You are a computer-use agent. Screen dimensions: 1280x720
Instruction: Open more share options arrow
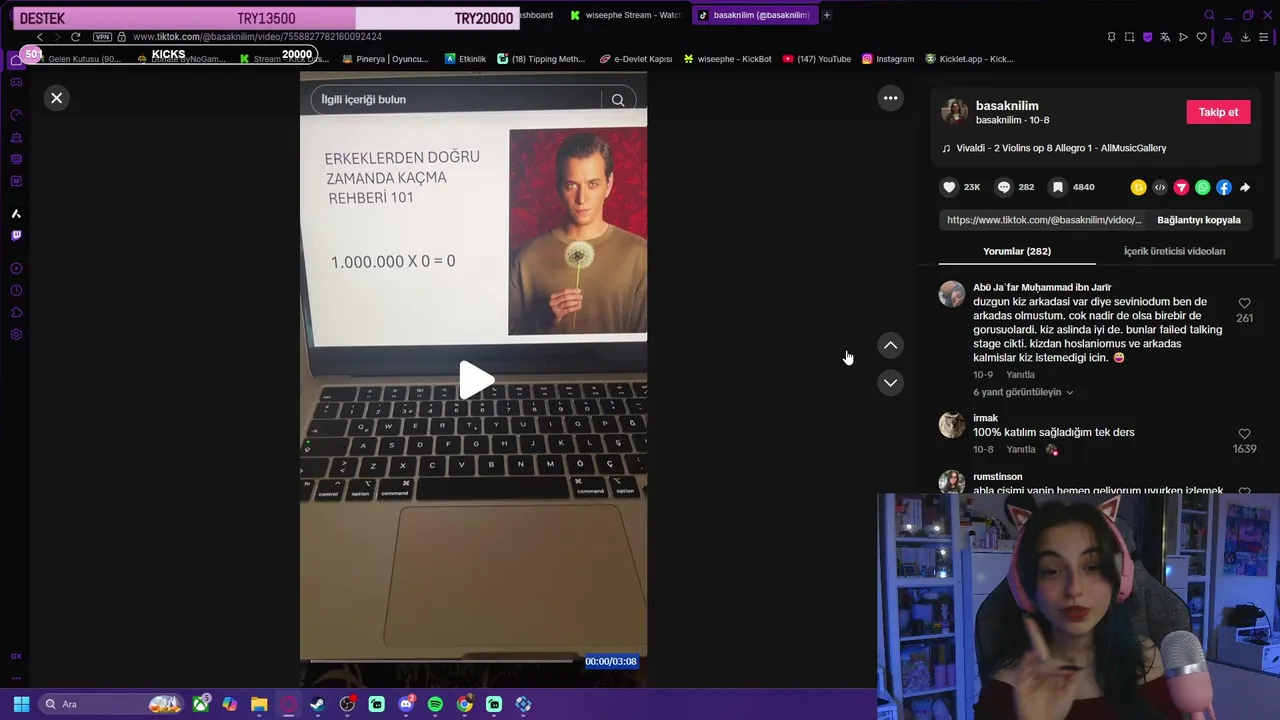(1245, 187)
